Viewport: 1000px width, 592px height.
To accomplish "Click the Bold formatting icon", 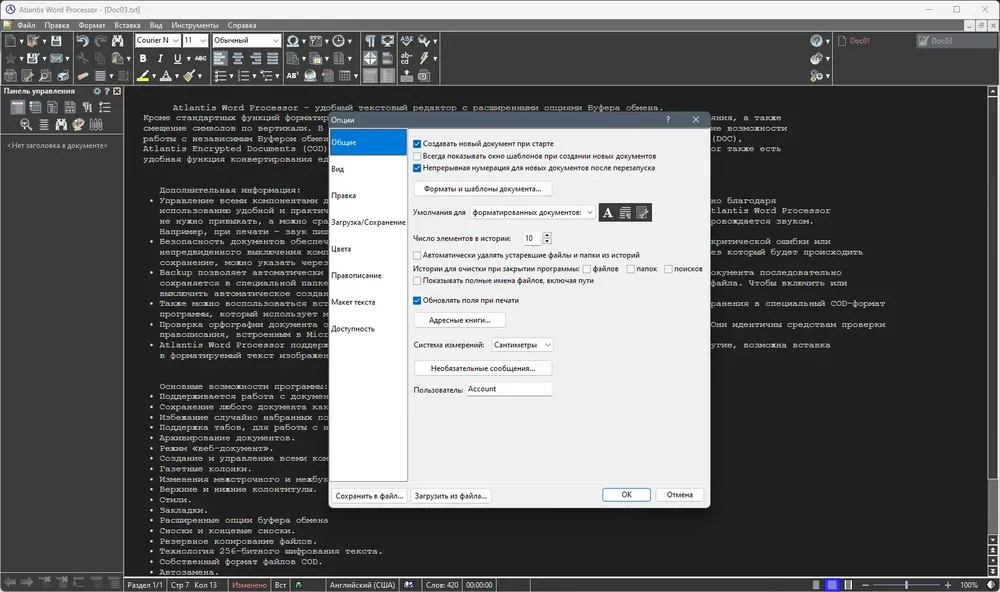I will 143,58.
